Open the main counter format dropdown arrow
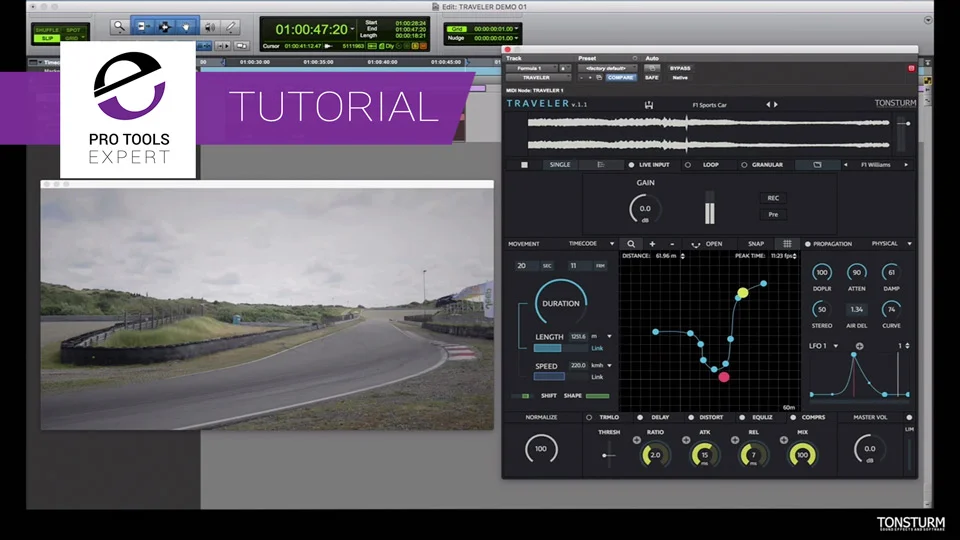The image size is (960, 540). (x=352, y=29)
